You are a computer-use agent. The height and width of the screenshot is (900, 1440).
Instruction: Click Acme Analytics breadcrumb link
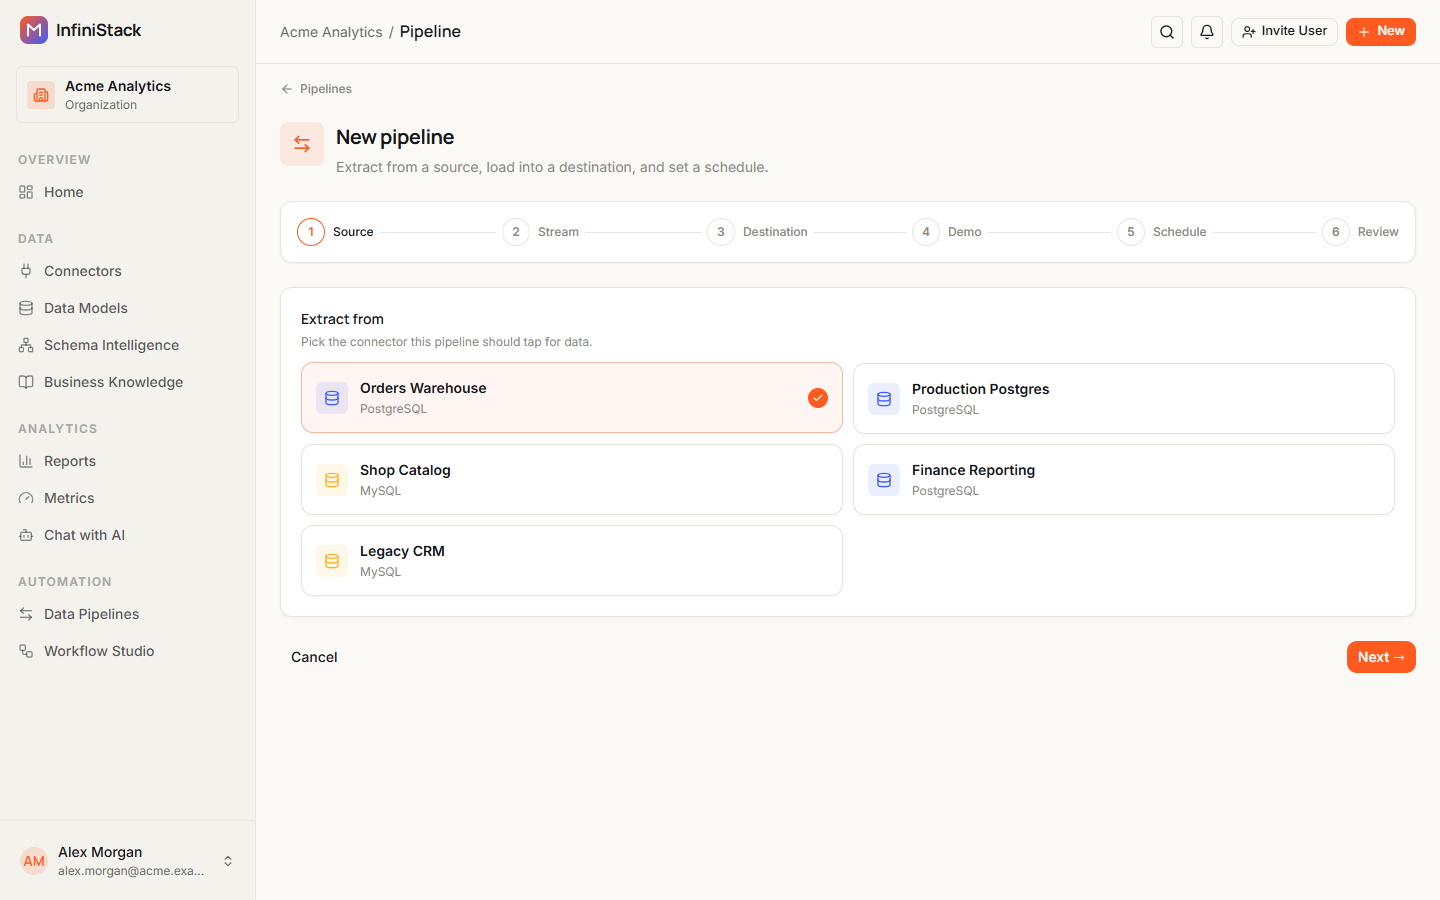click(331, 32)
